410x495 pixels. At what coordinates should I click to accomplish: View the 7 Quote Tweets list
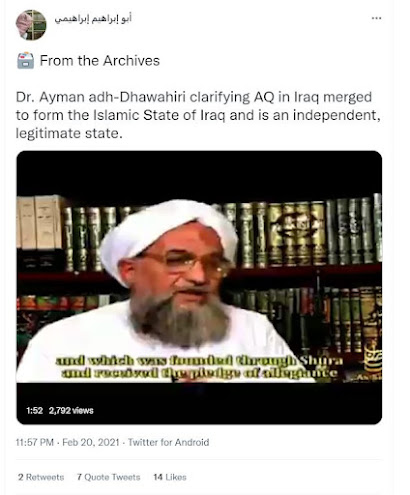click(x=108, y=477)
